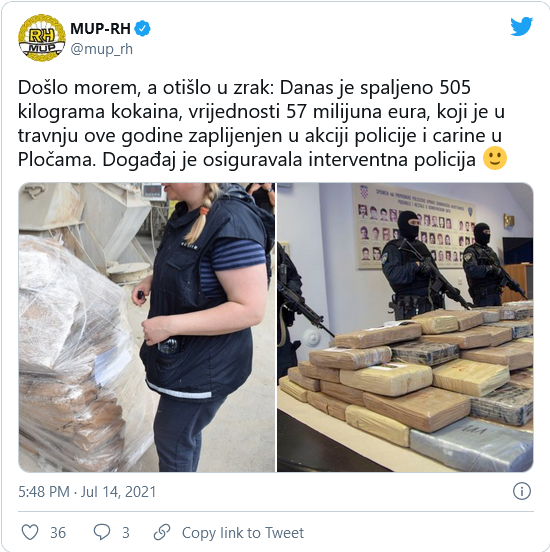Click the smiley emoji in tweet
Viewport: 550px width, 552px height.
[x=495, y=159]
